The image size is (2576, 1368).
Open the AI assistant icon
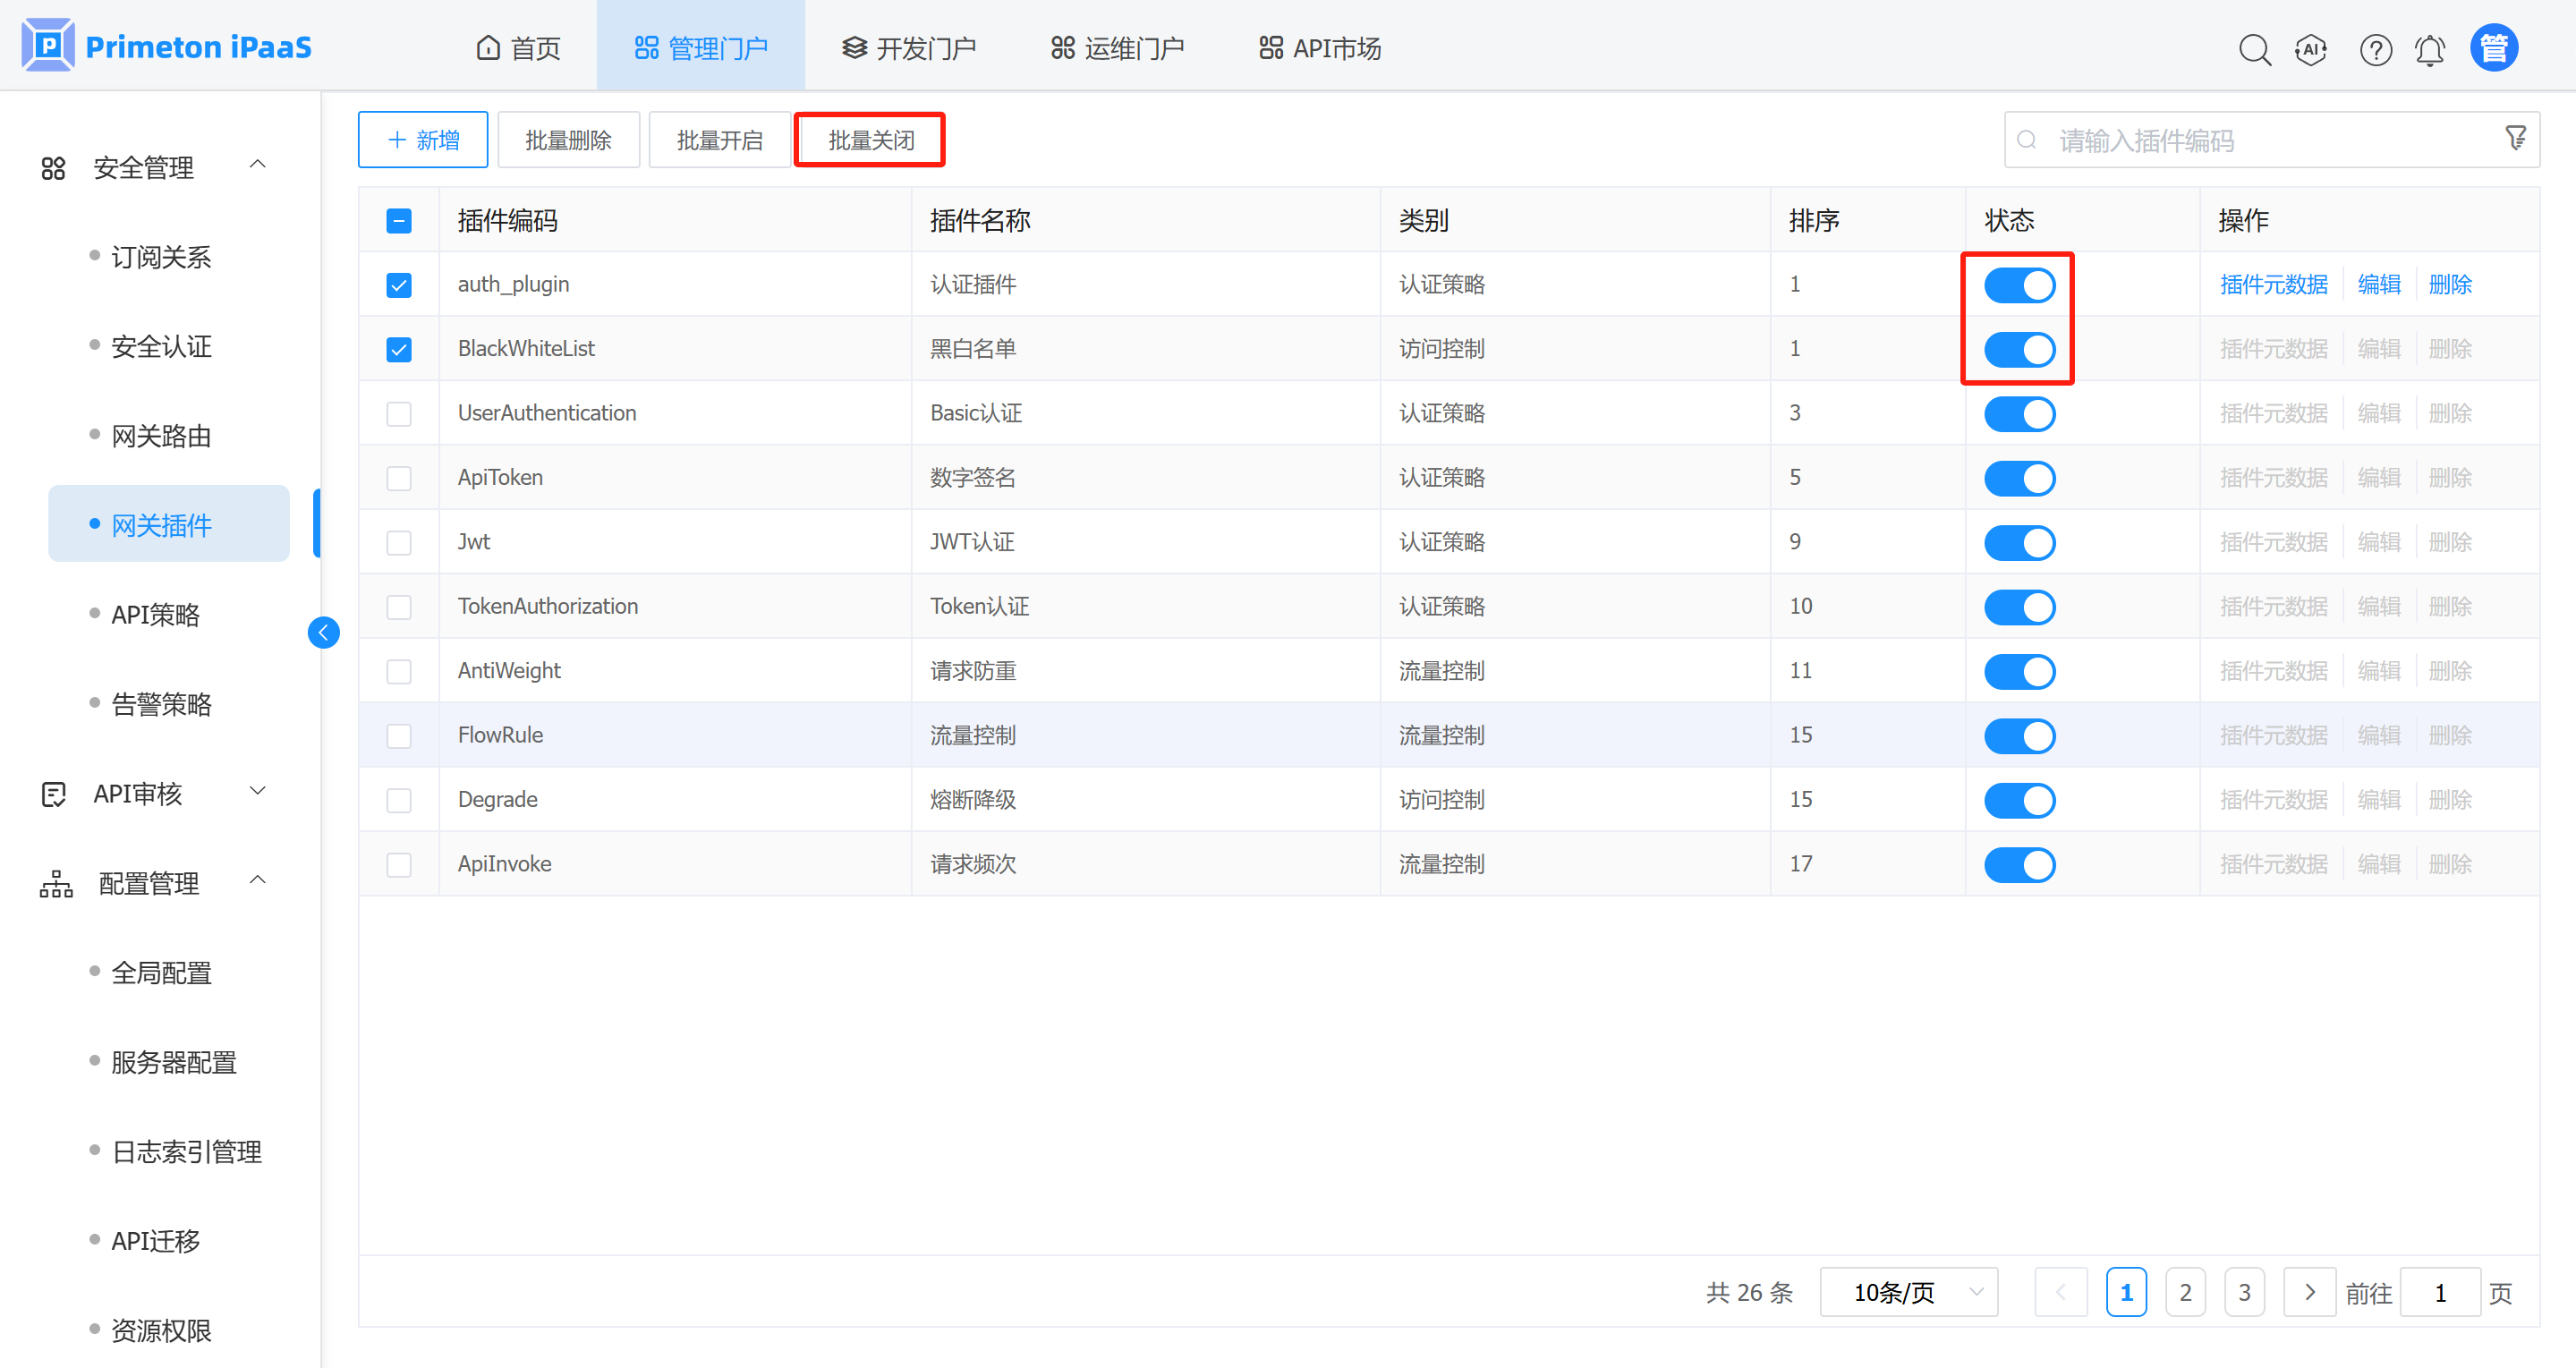(2310, 49)
